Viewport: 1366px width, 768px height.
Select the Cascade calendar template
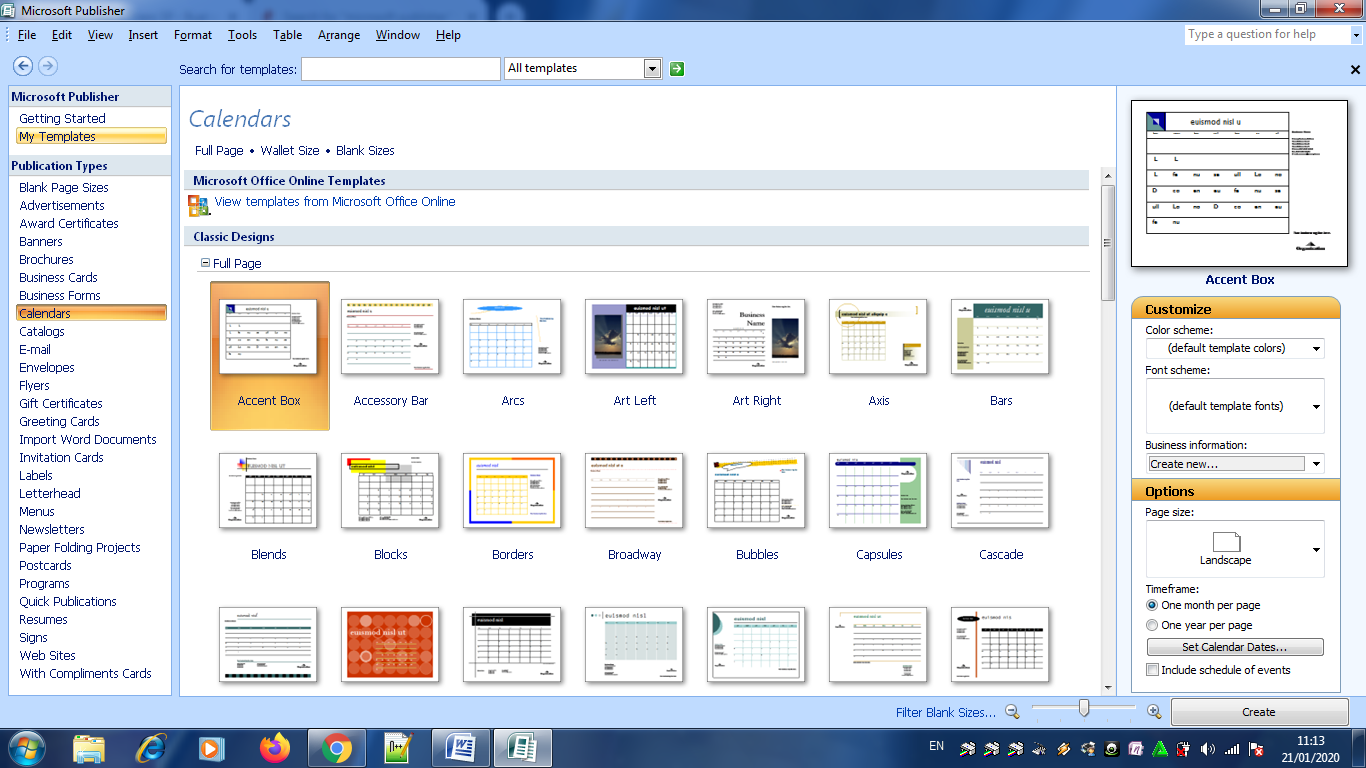[x=1000, y=508]
